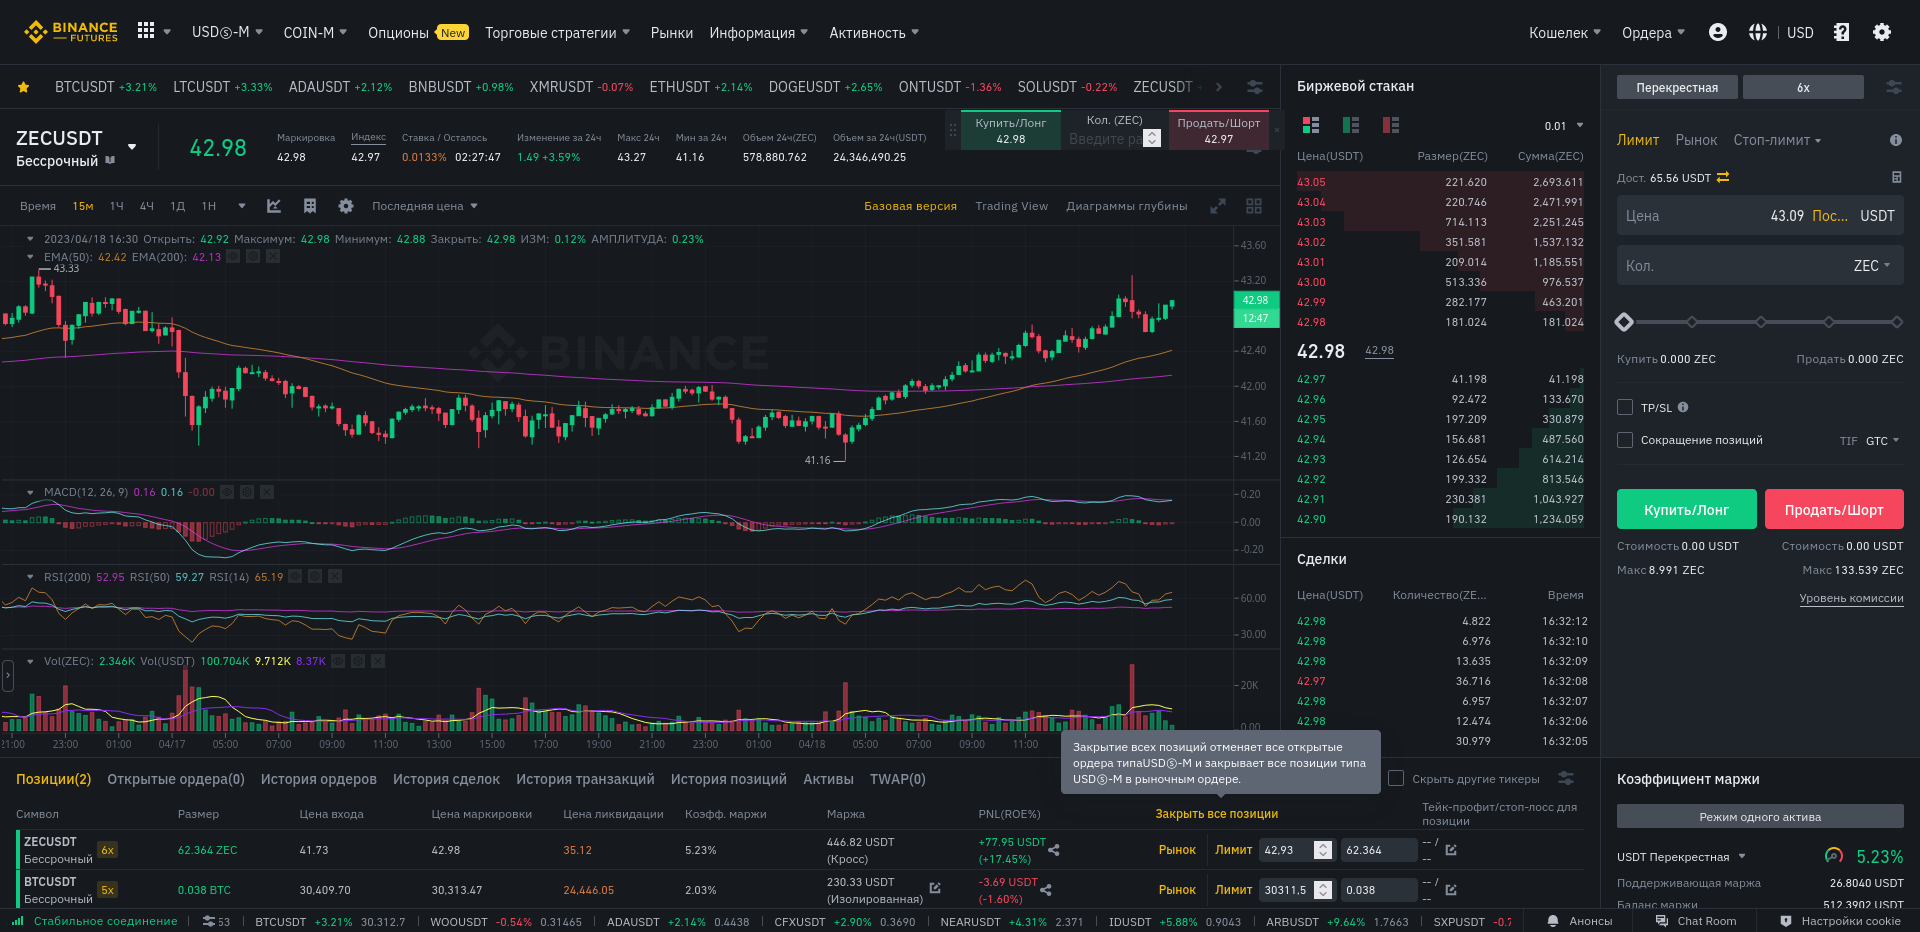Share the ZECUSDT position PNL

point(1054,850)
